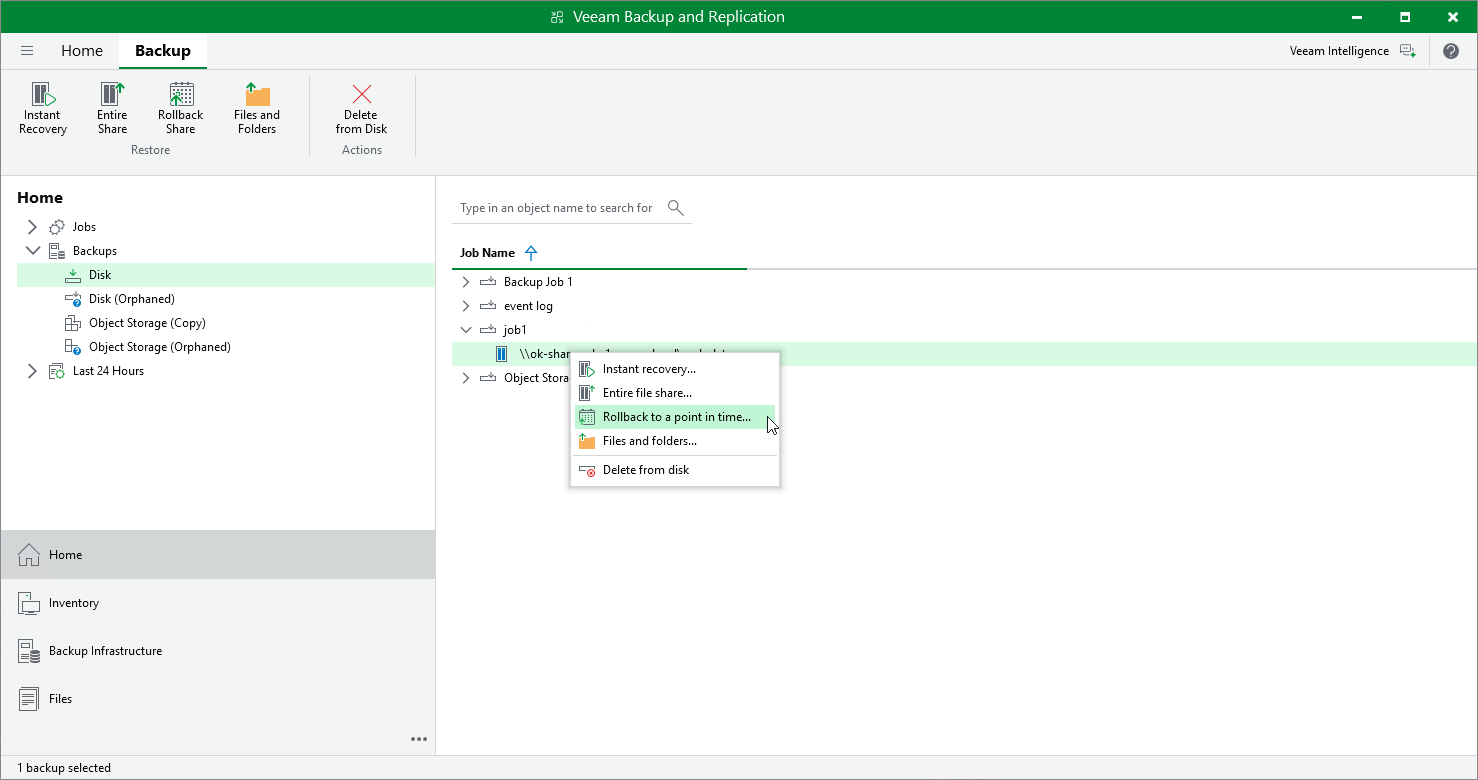The image size is (1478, 780).
Task: Sort by the Job Name column header
Action: 487,253
